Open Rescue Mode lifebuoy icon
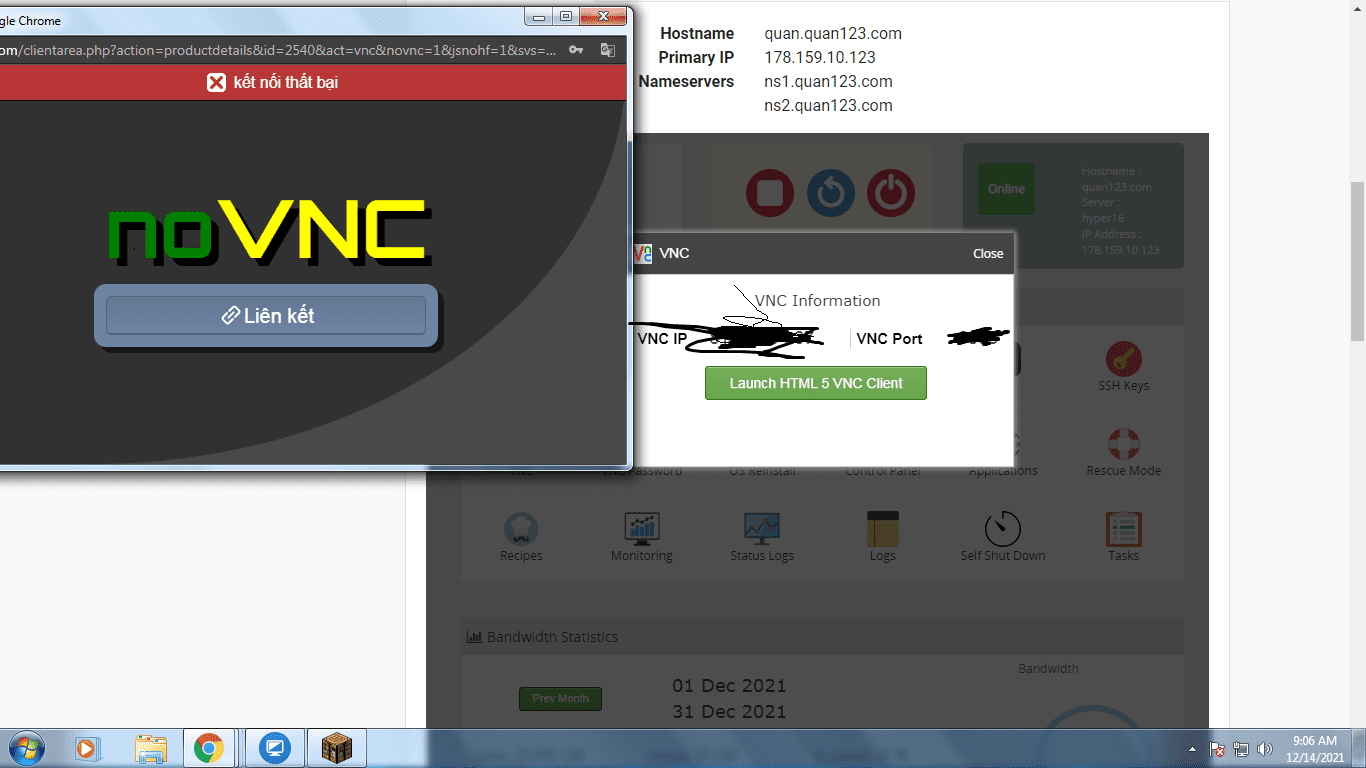This screenshot has width=1366, height=768. click(x=1124, y=444)
